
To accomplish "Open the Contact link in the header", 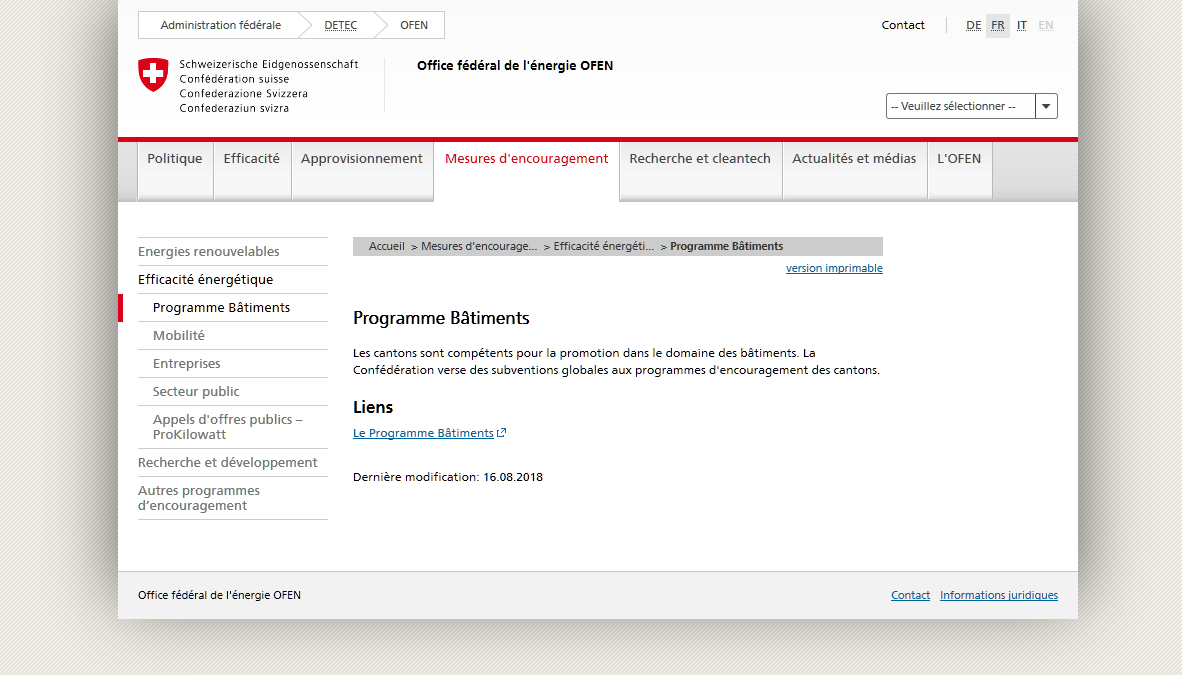I will [x=903, y=25].
